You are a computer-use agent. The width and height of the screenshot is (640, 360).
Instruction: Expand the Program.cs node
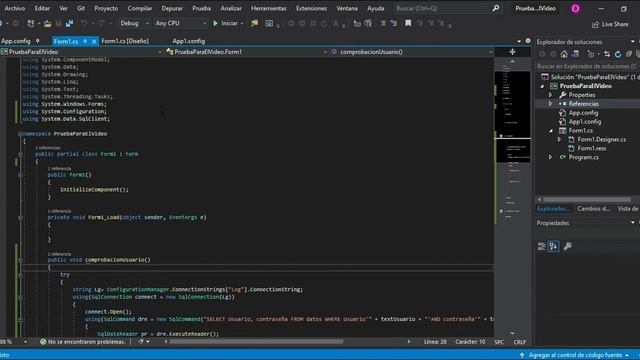pyautogui.click(x=550, y=157)
